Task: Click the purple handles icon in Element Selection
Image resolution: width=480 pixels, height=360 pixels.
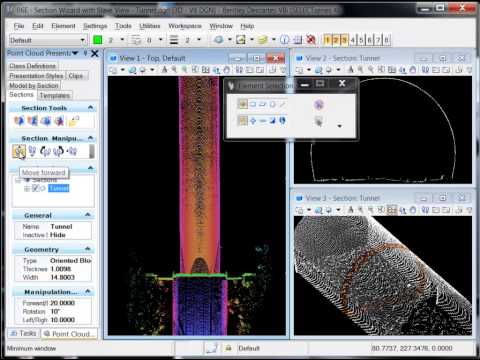Action: (319, 105)
